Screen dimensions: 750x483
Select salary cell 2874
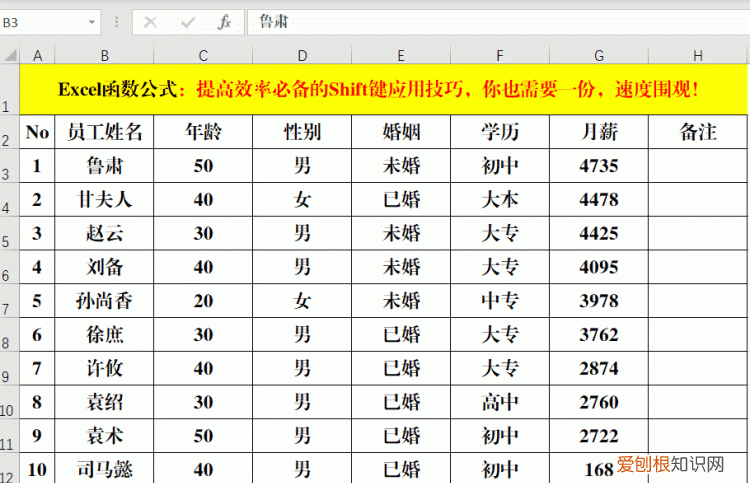tap(599, 368)
